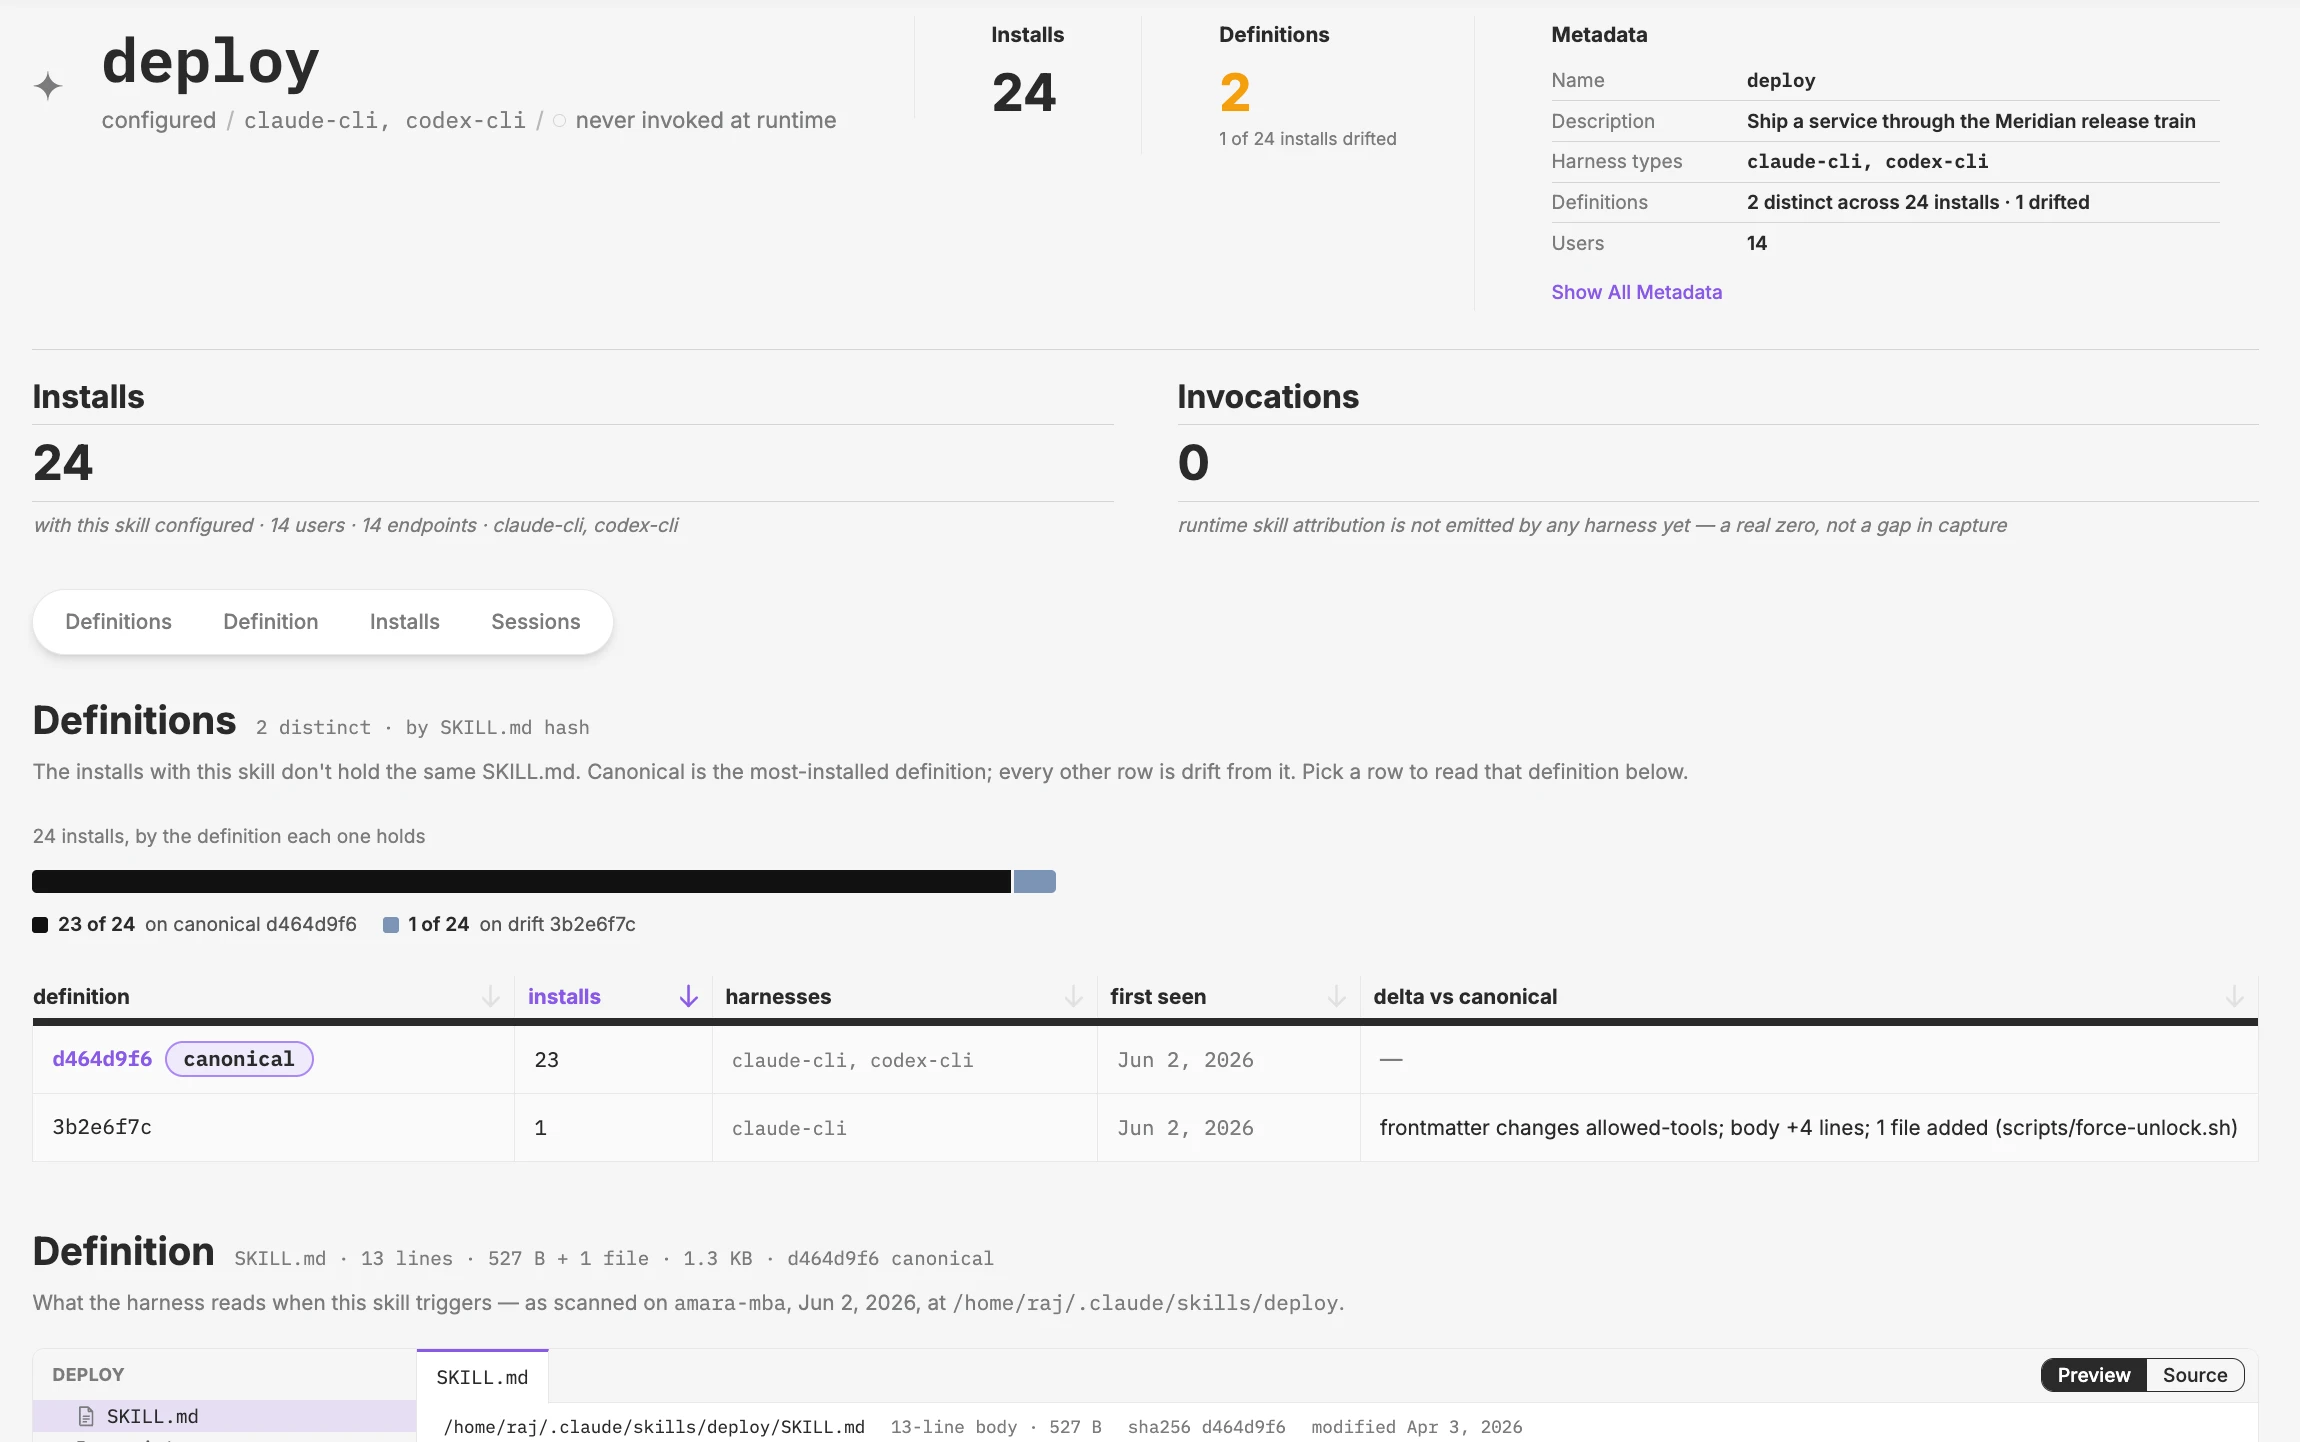Sort by delta vs canonical arrow

click(x=2234, y=996)
